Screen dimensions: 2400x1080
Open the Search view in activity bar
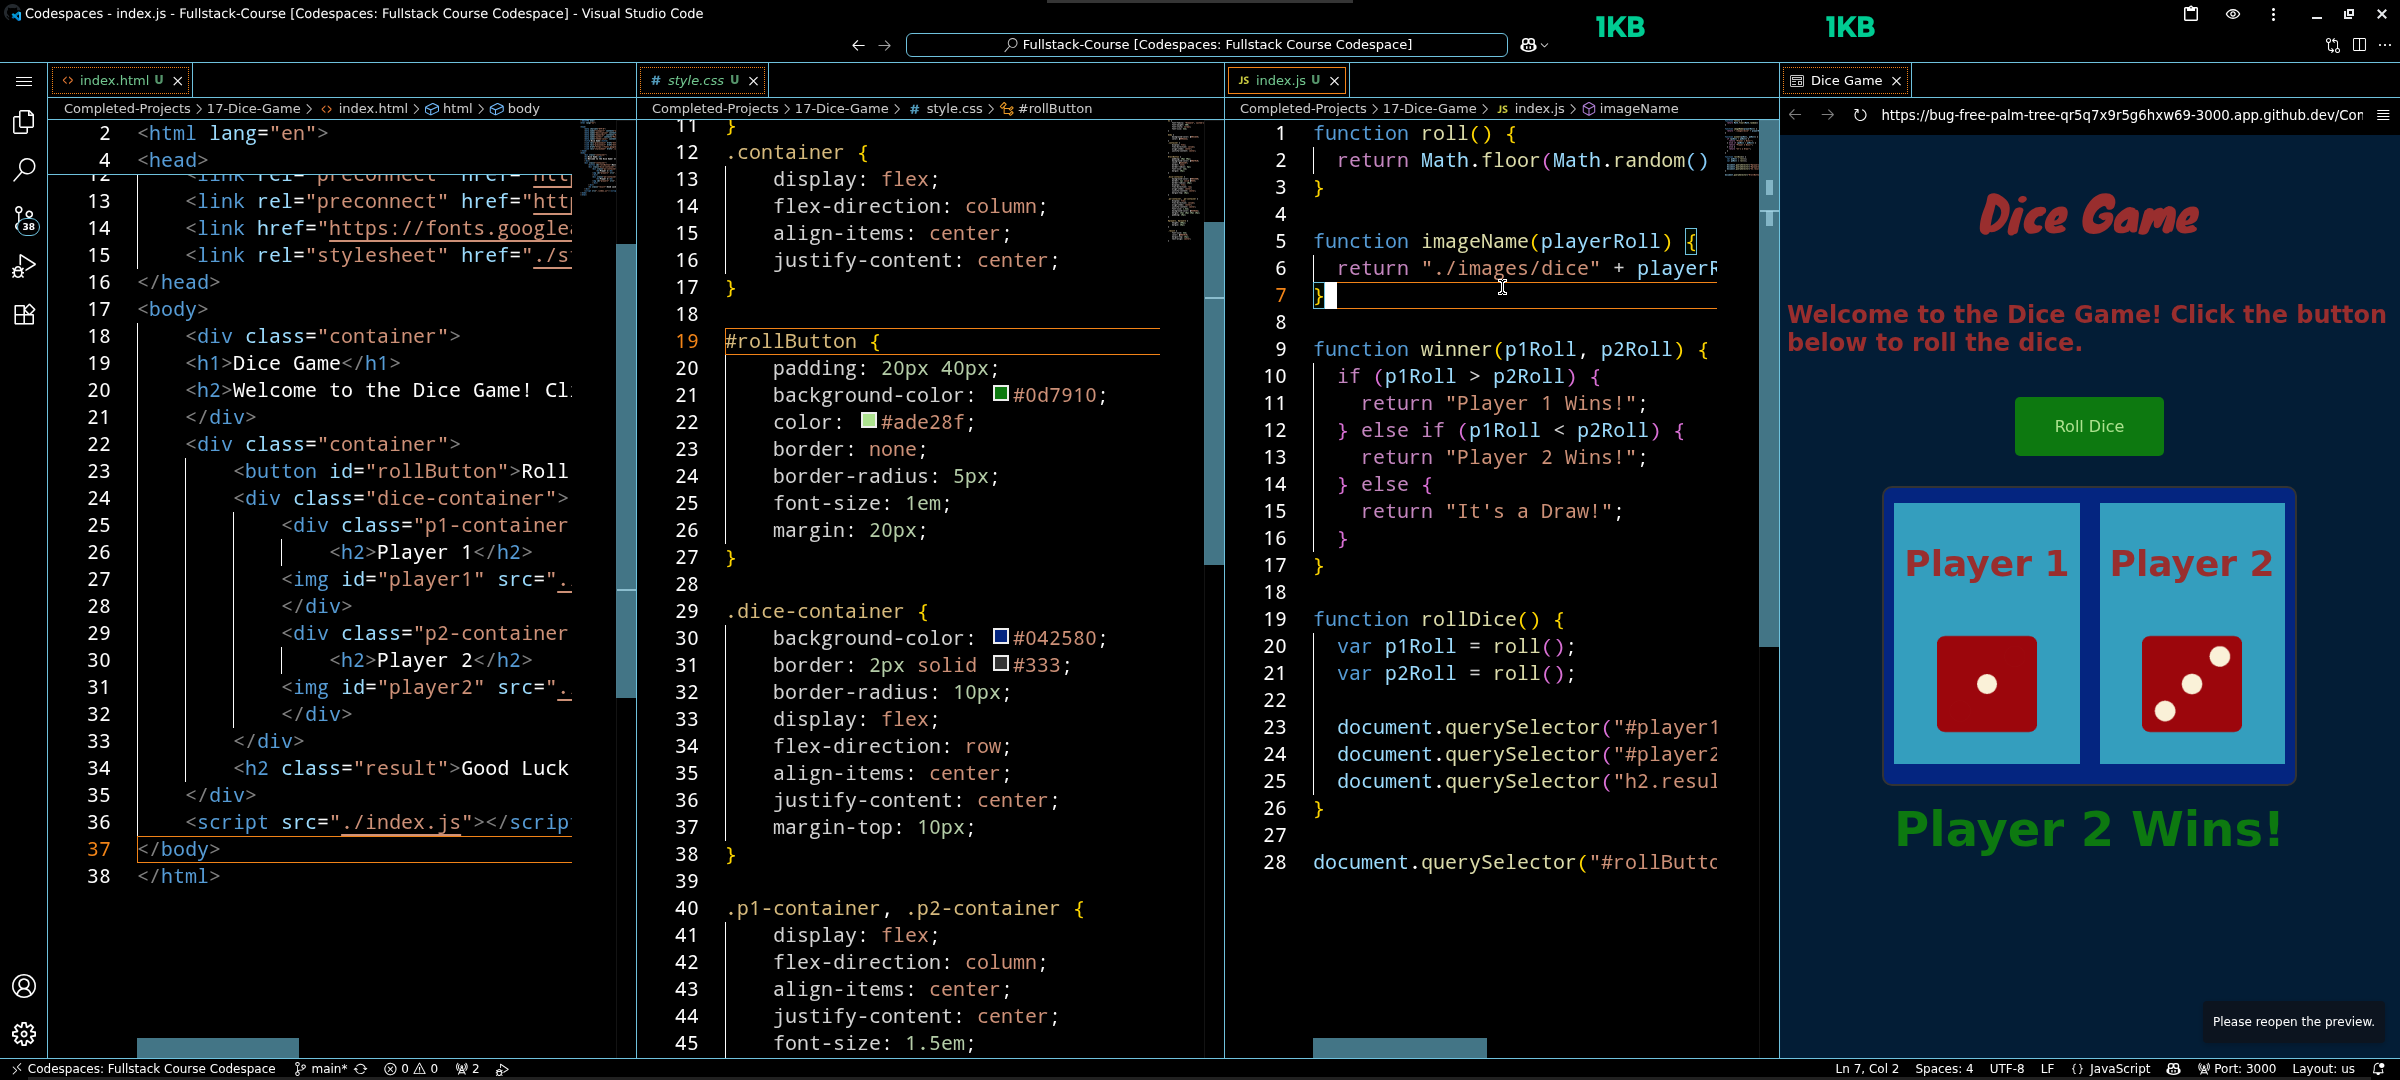click(x=24, y=170)
